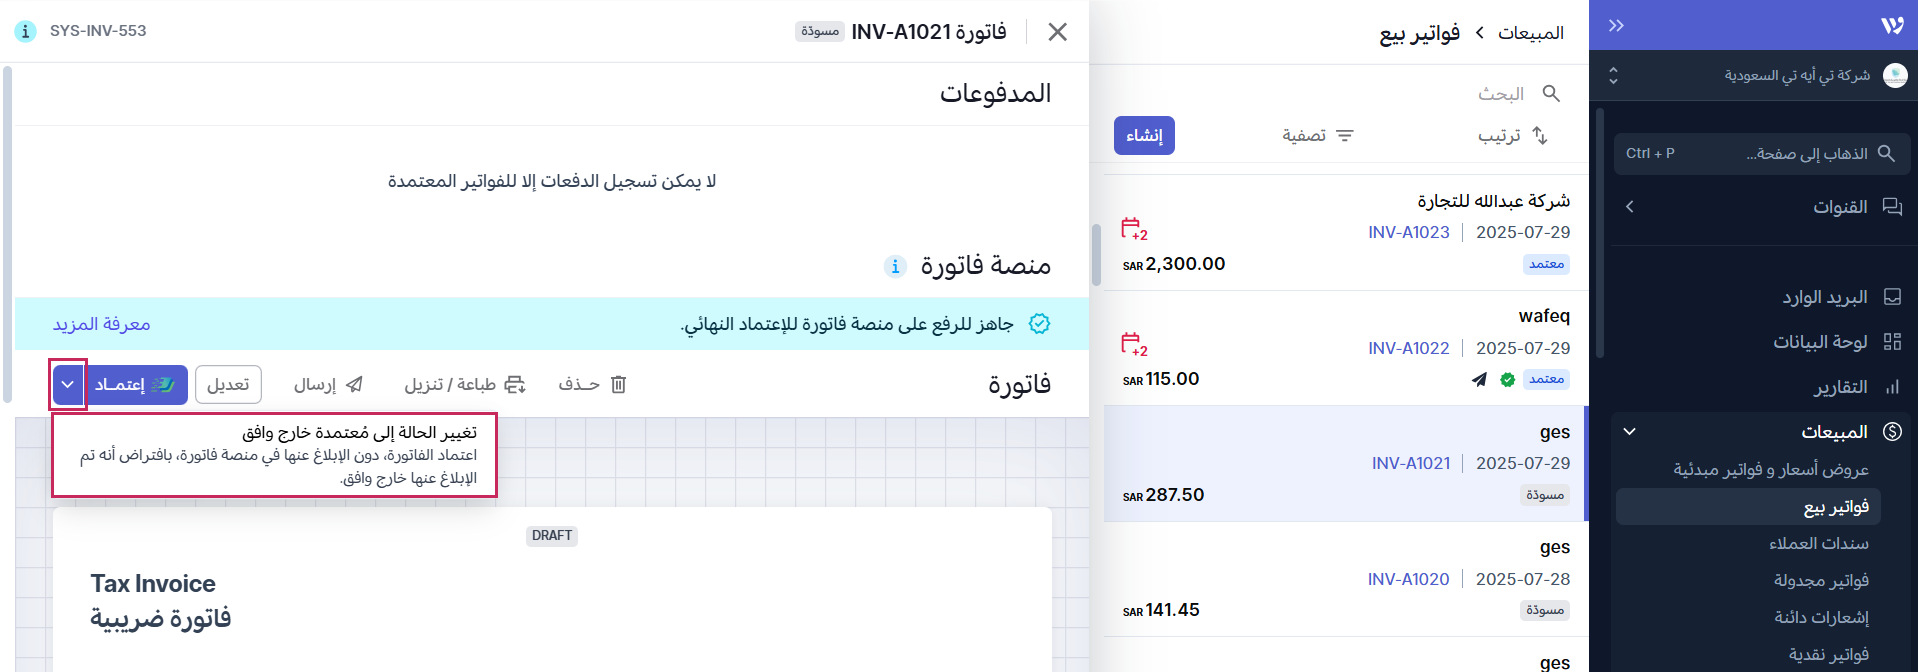Click the info icon beside SYS-INV-553
The height and width of the screenshot is (672, 1918).
[x=26, y=31]
